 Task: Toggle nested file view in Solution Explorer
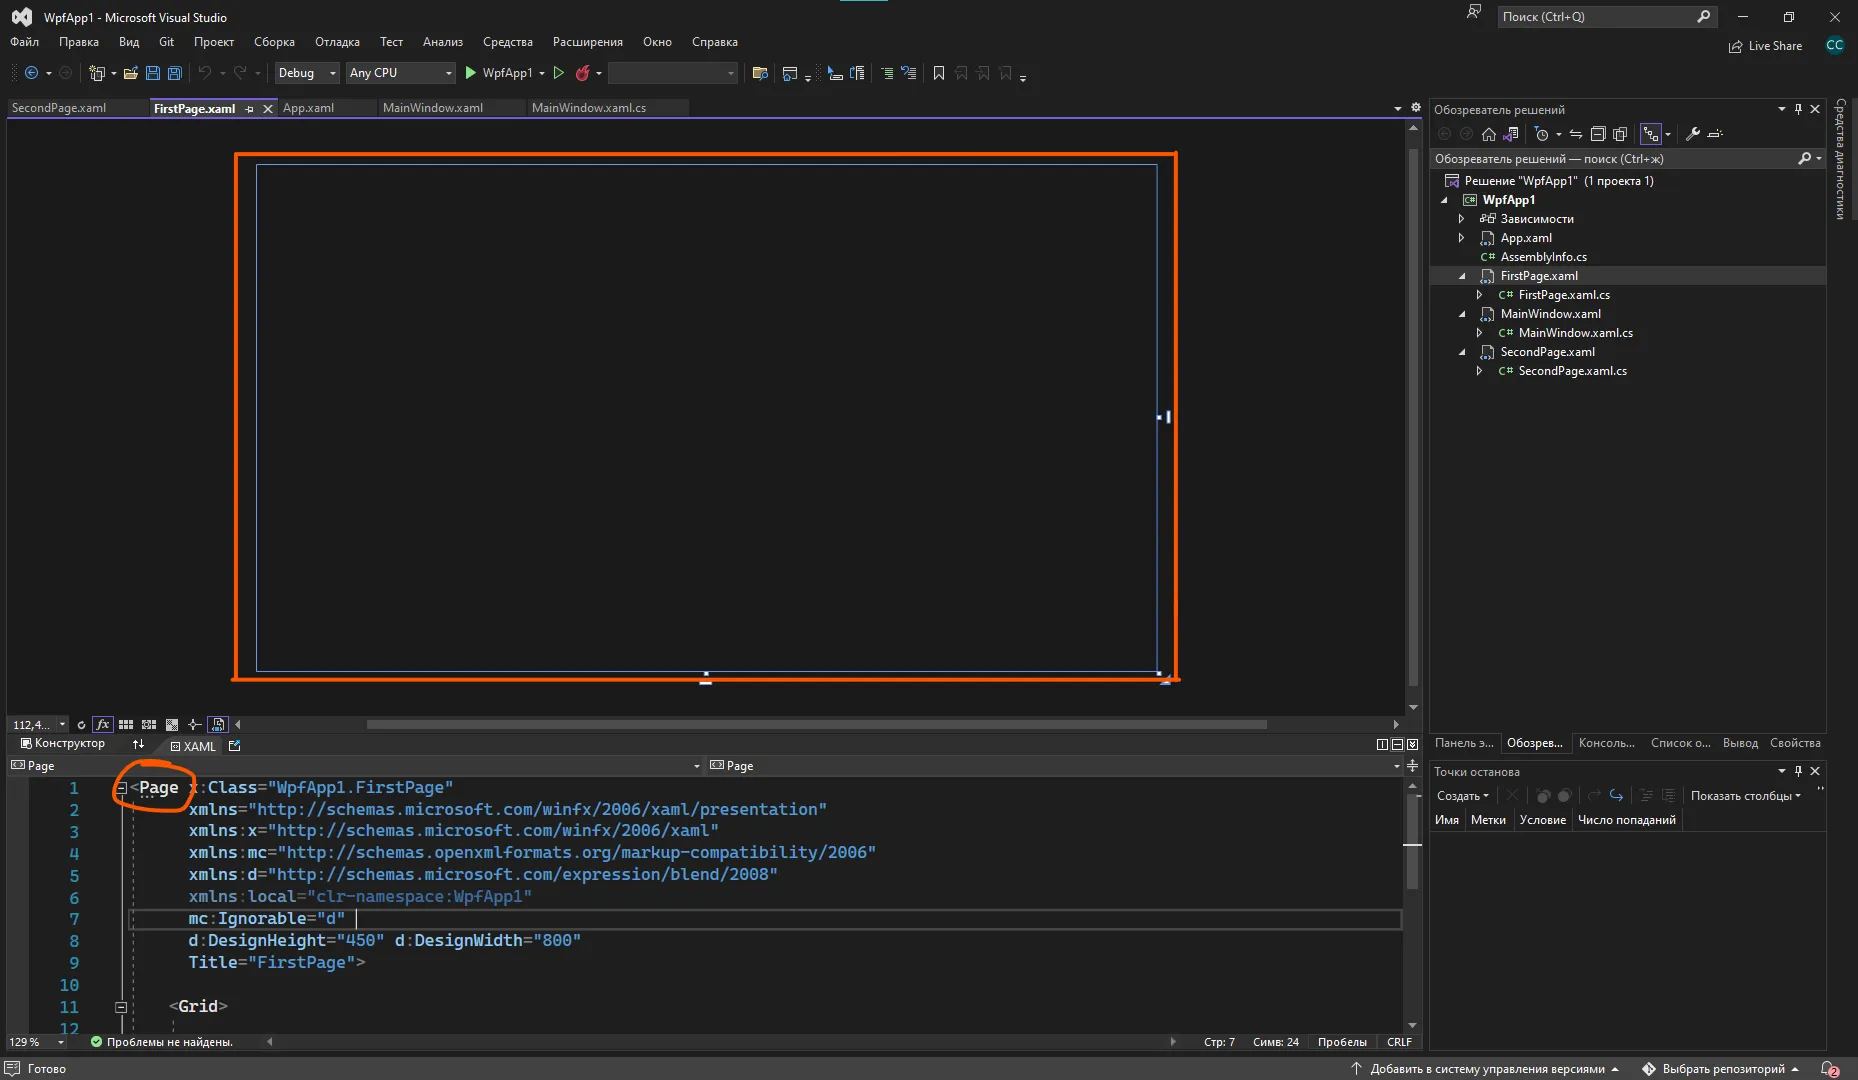pos(1650,134)
